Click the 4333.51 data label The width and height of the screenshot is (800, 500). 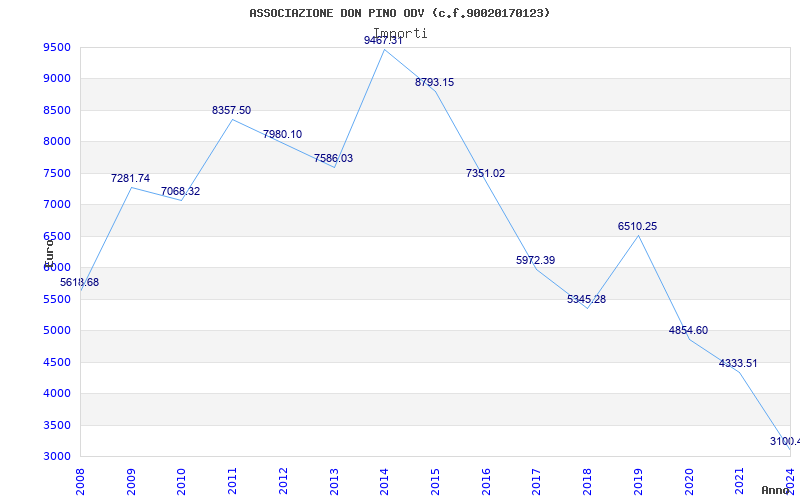[x=738, y=363]
